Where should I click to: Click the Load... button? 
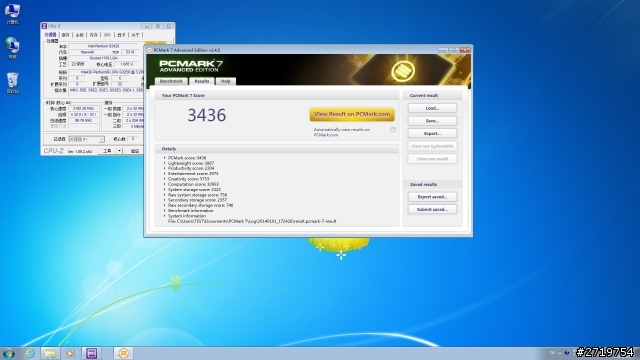click(x=432, y=108)
